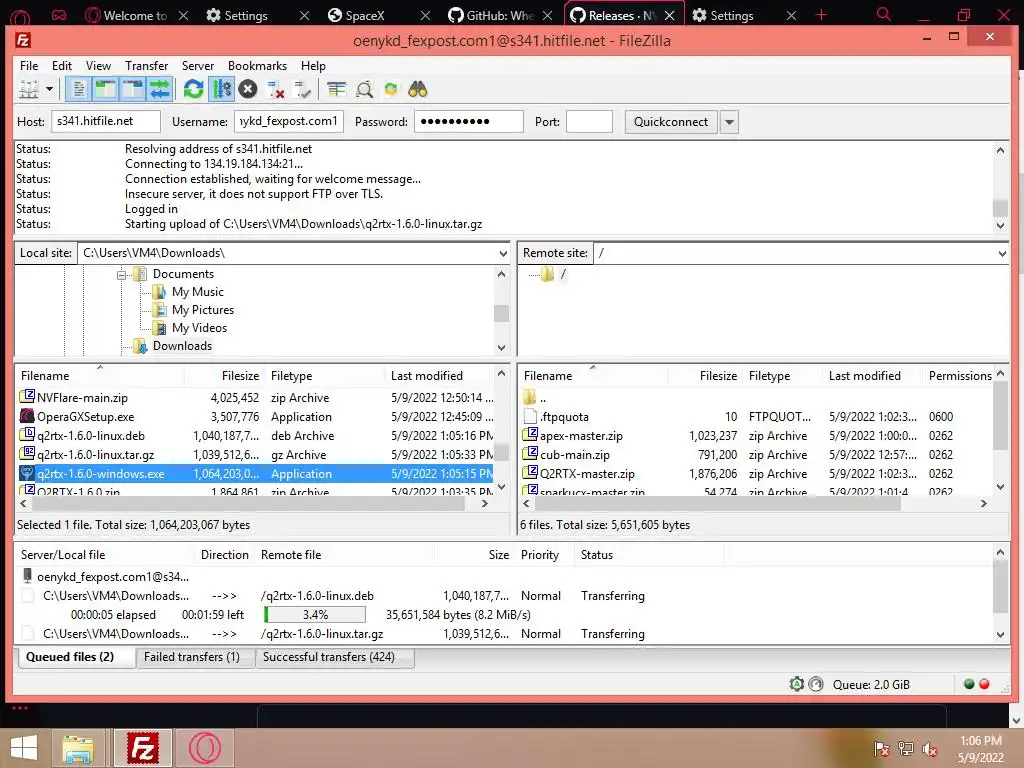The image size is (1024, 768).
Task: Open the Transfer menu
Action: coord(146,66)
